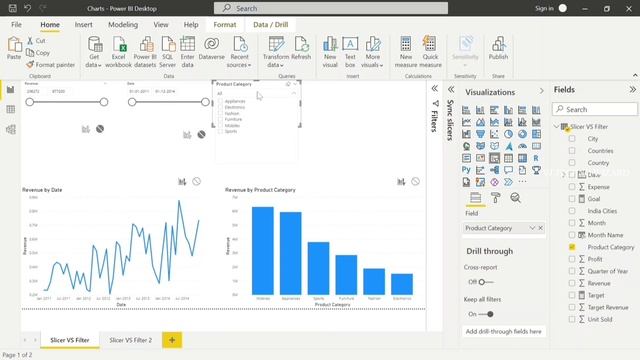Click the Save icon in title bar

coord(13,8)
